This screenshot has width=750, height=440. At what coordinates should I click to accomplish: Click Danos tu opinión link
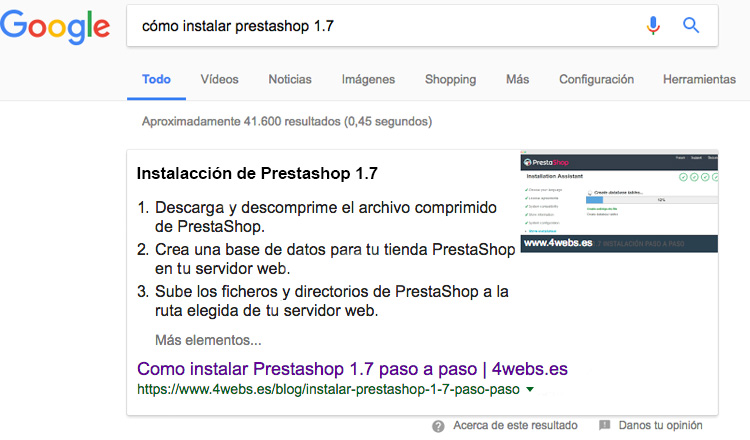pyautogui.click(x=661, y=425)
